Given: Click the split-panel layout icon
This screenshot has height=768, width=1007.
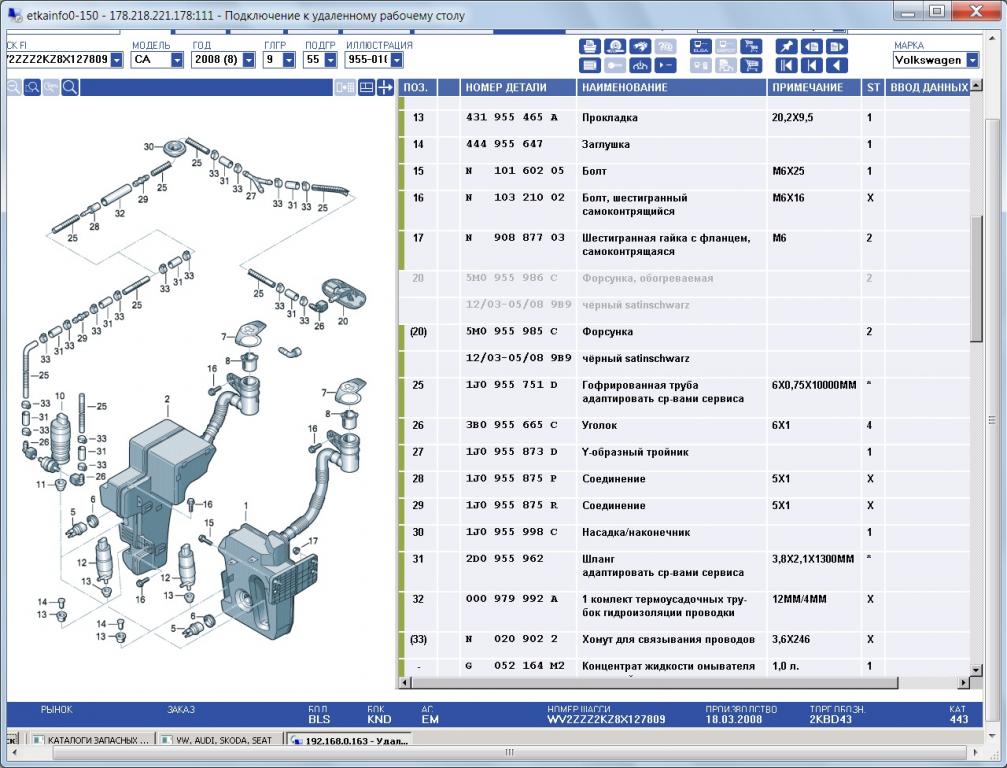Looking at the screenshot, I should coord(366,87).
